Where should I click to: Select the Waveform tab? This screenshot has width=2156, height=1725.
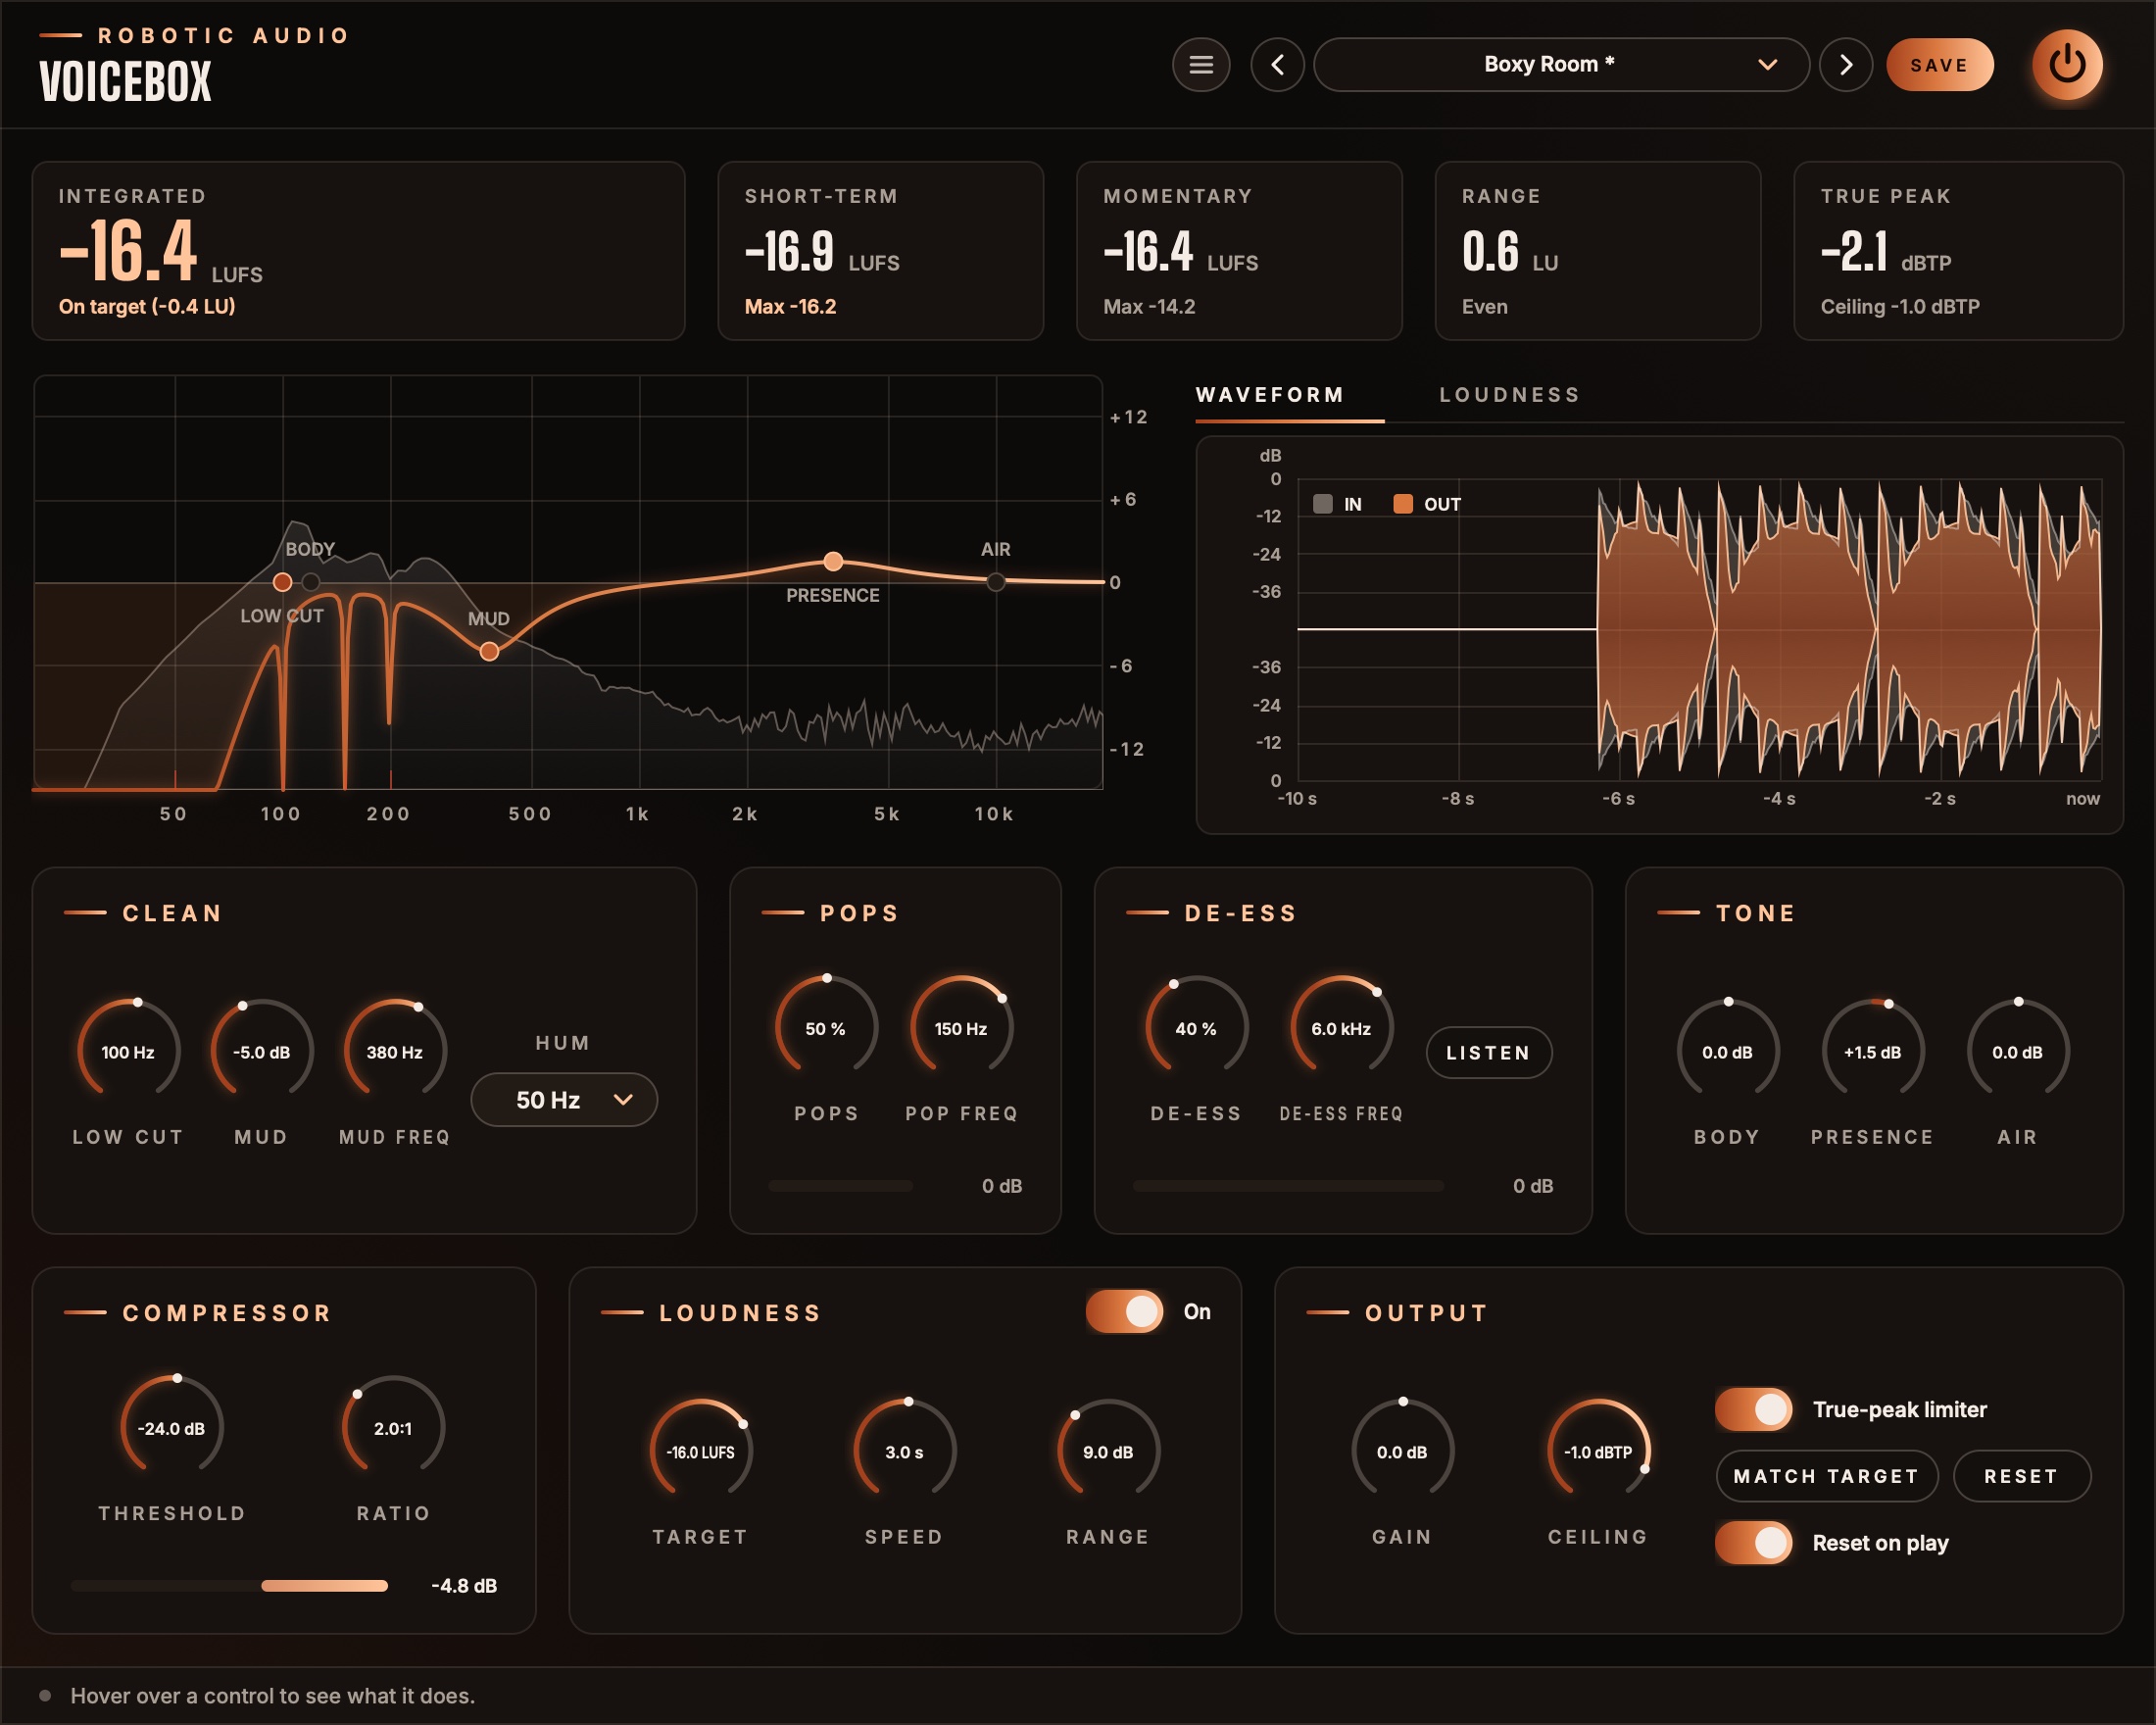click(x=1270, y=395)
